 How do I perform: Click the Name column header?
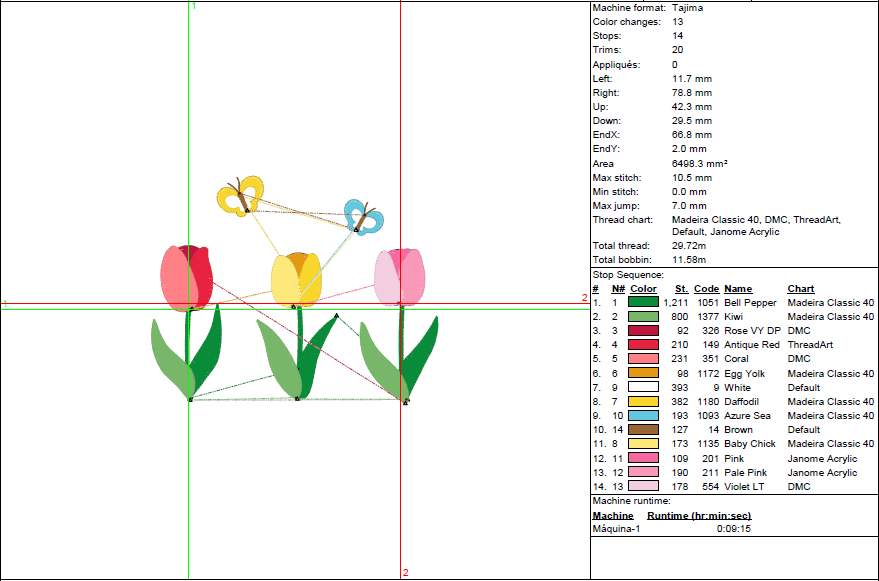(x=738, y=289)
